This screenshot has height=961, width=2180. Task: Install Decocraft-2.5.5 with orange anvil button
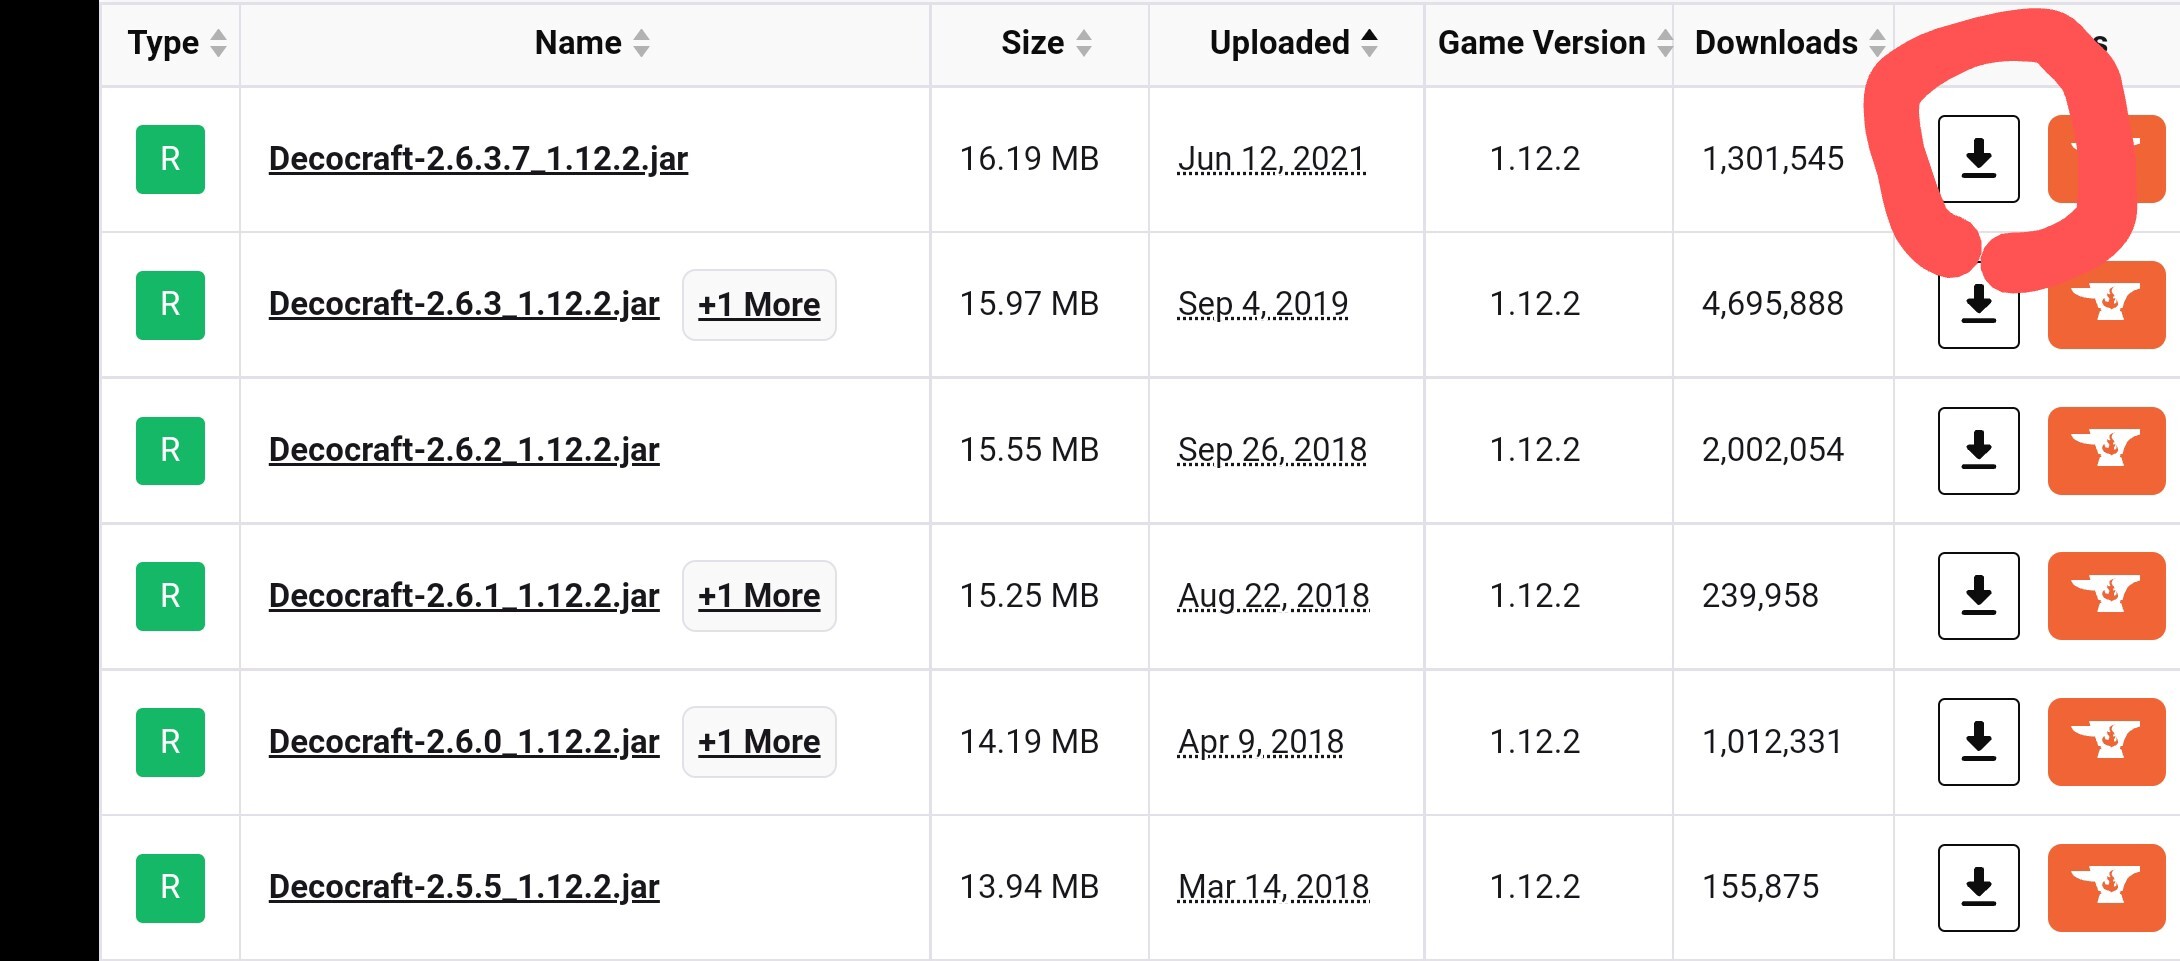click(2107, 888)
